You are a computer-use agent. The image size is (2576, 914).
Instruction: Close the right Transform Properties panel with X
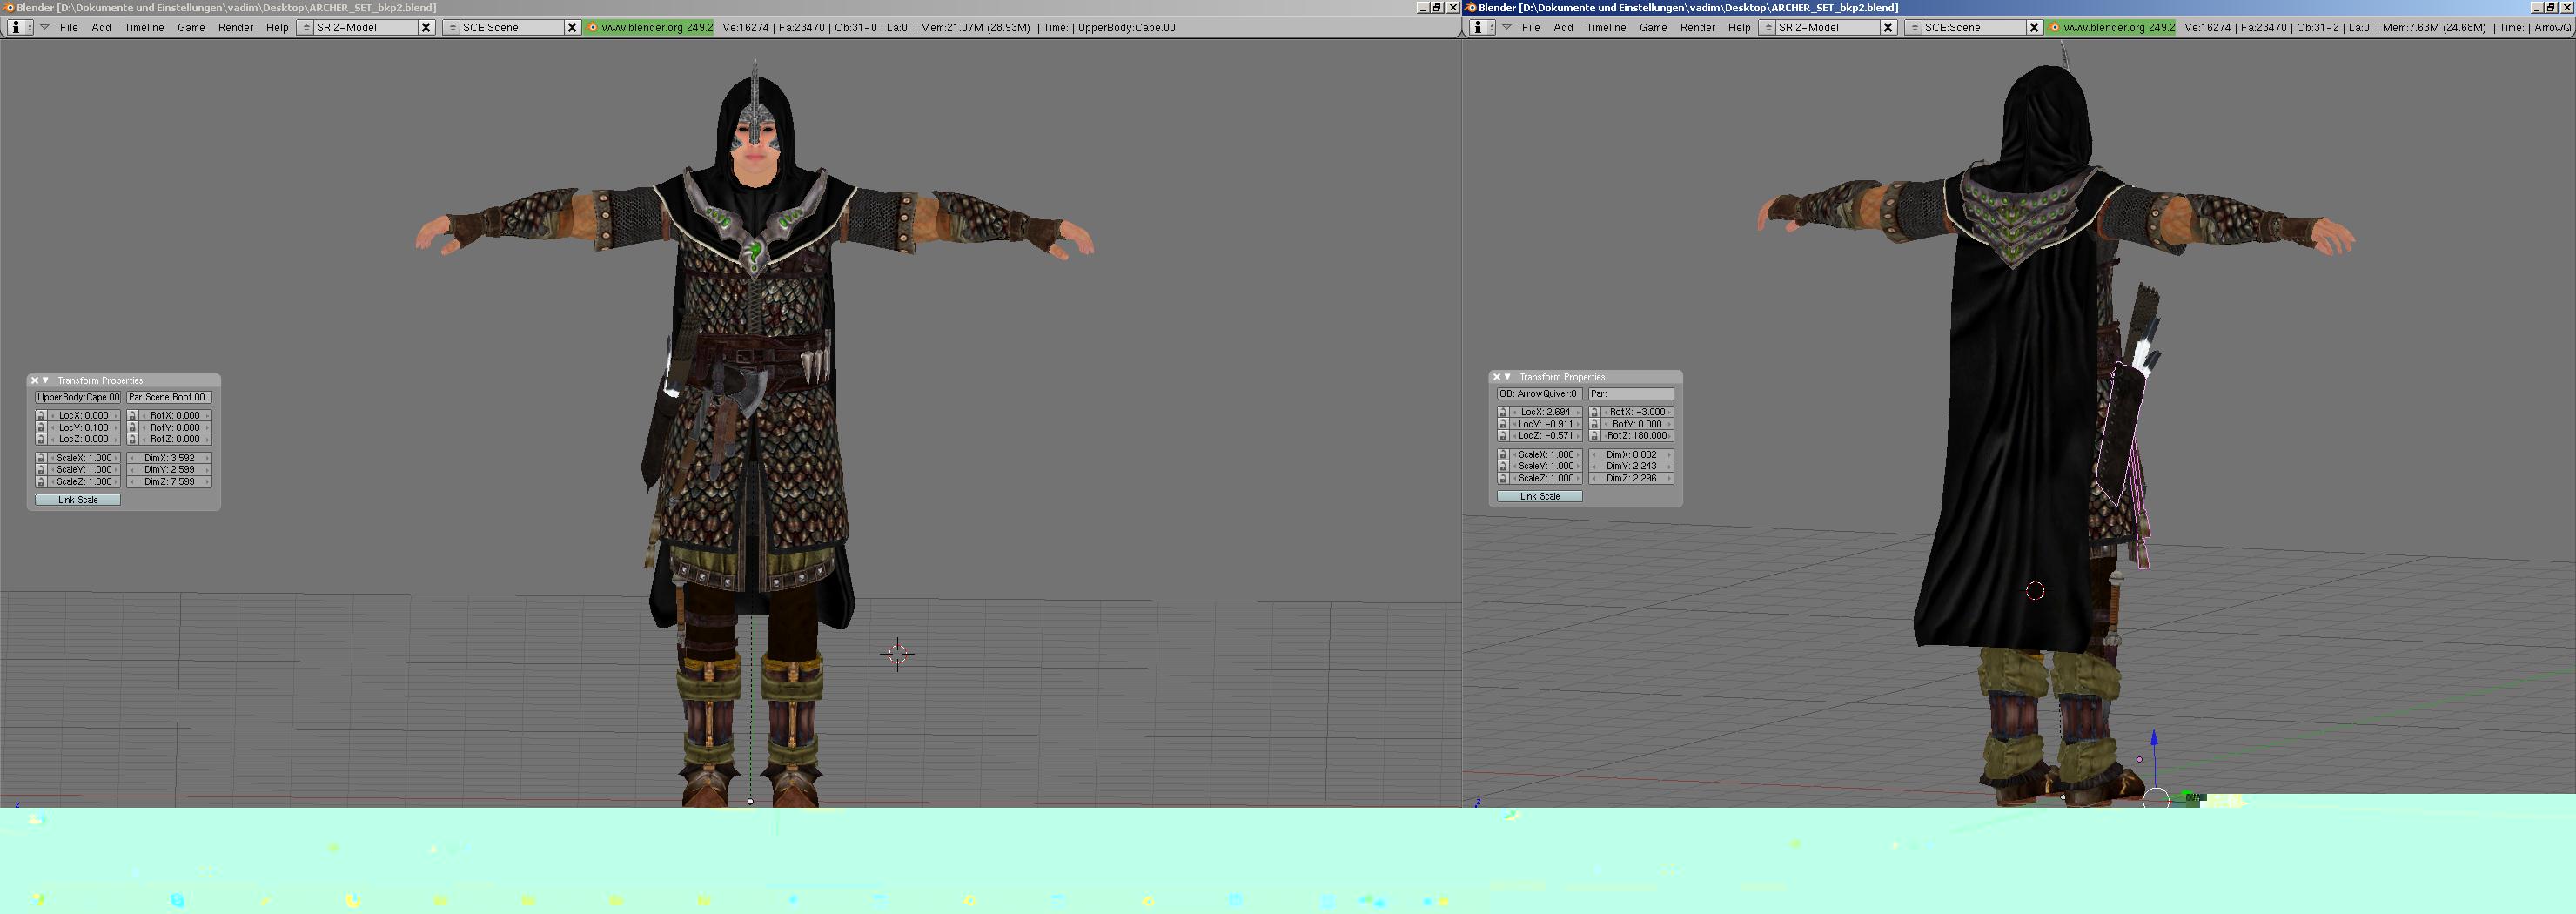click(1496, 378)
